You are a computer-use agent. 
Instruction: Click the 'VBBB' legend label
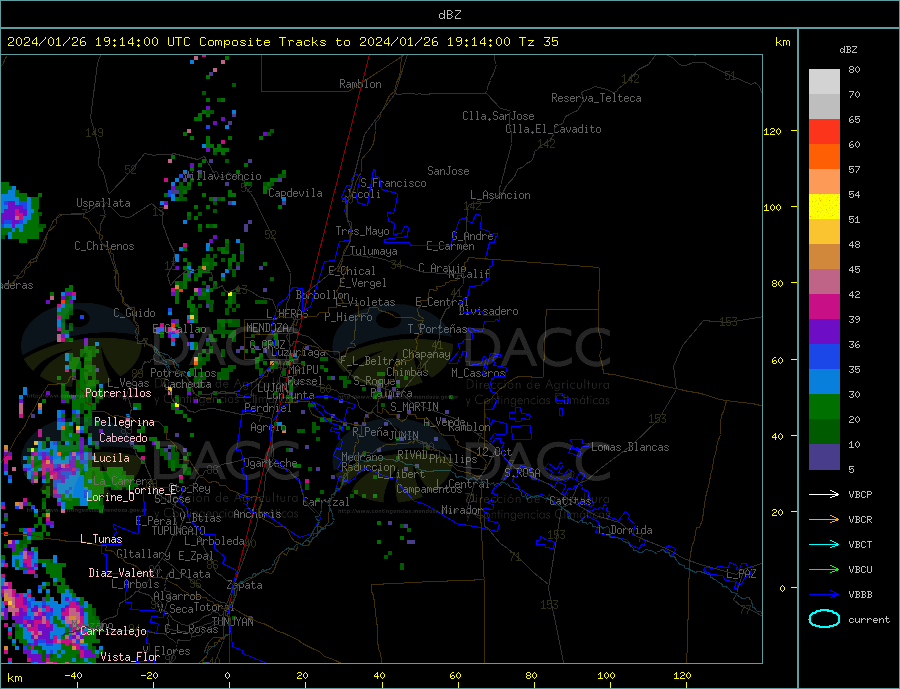[860, 595]
